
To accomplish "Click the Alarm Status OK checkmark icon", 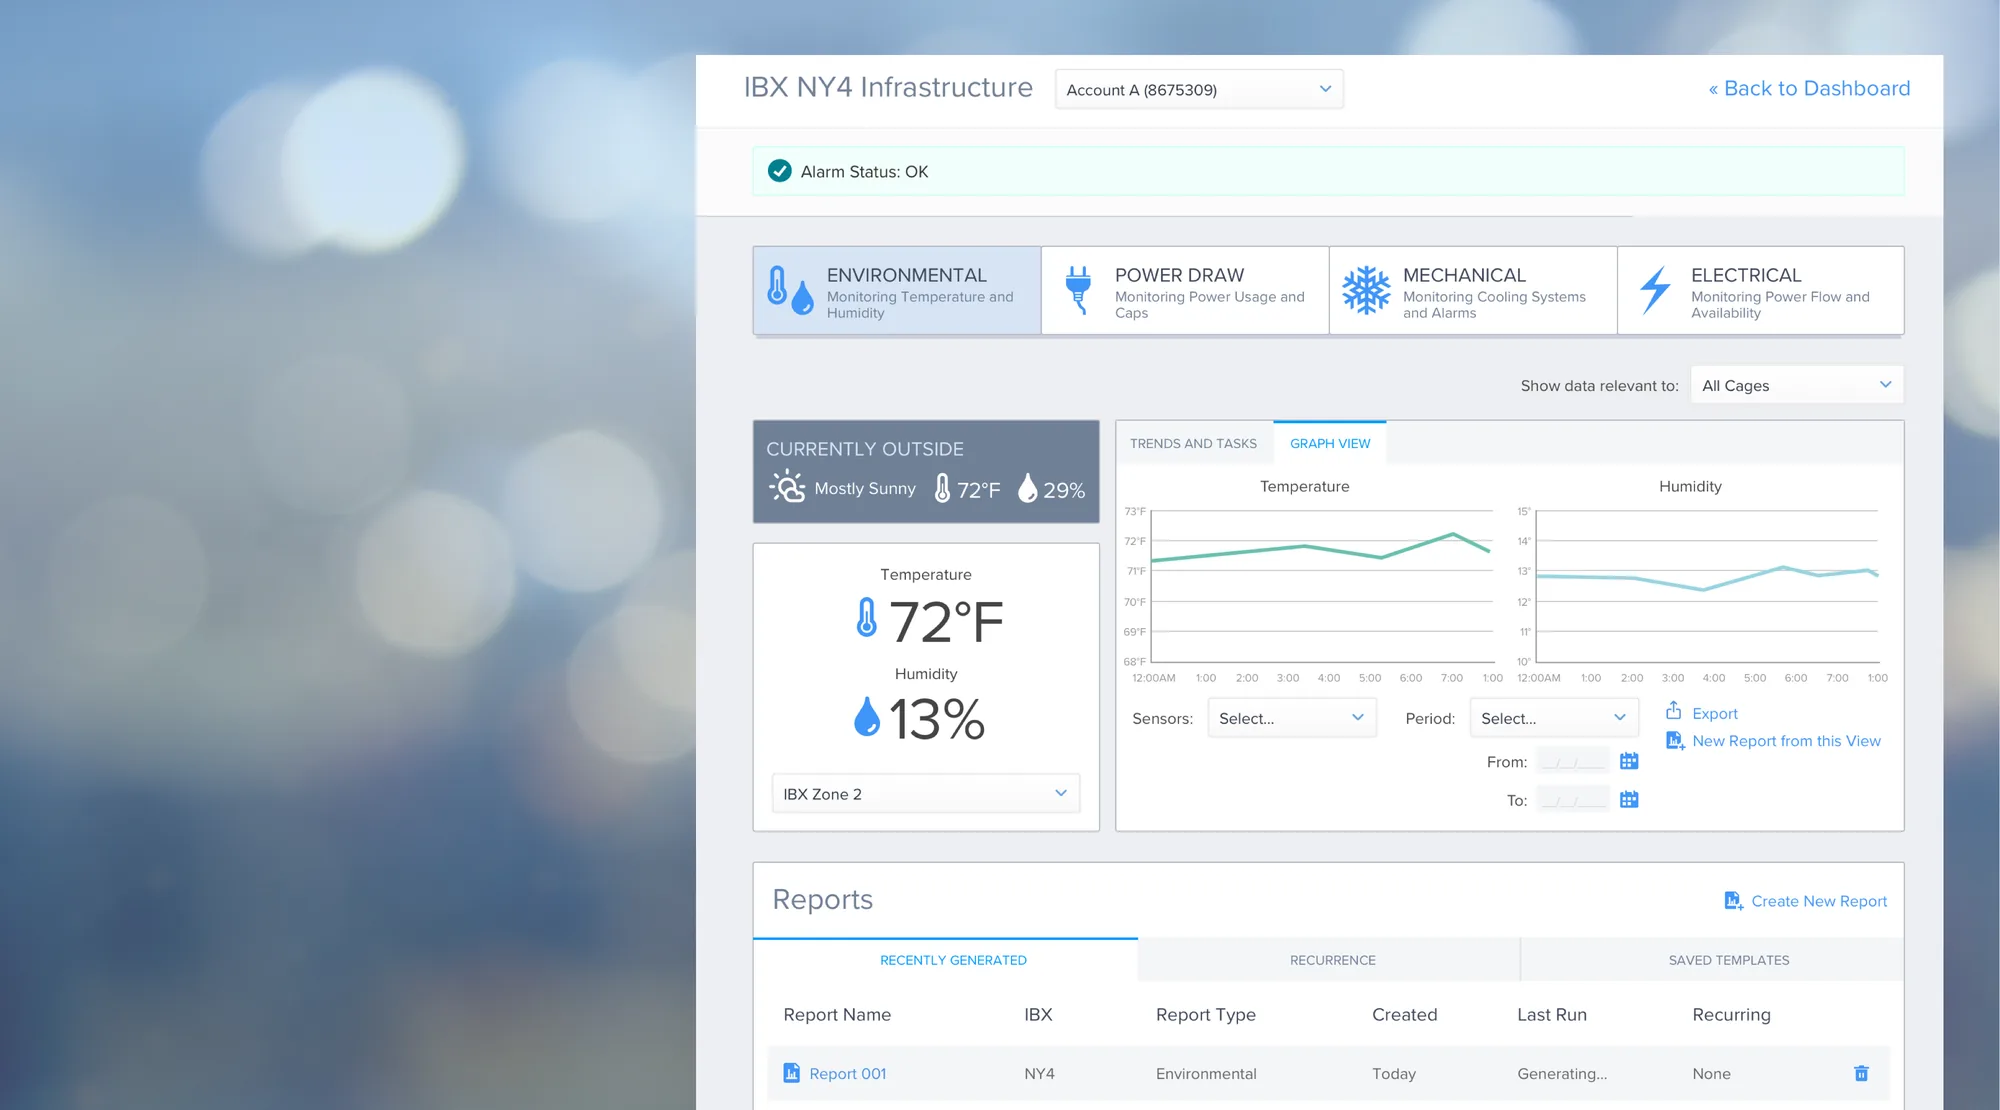I will [779, 171].
